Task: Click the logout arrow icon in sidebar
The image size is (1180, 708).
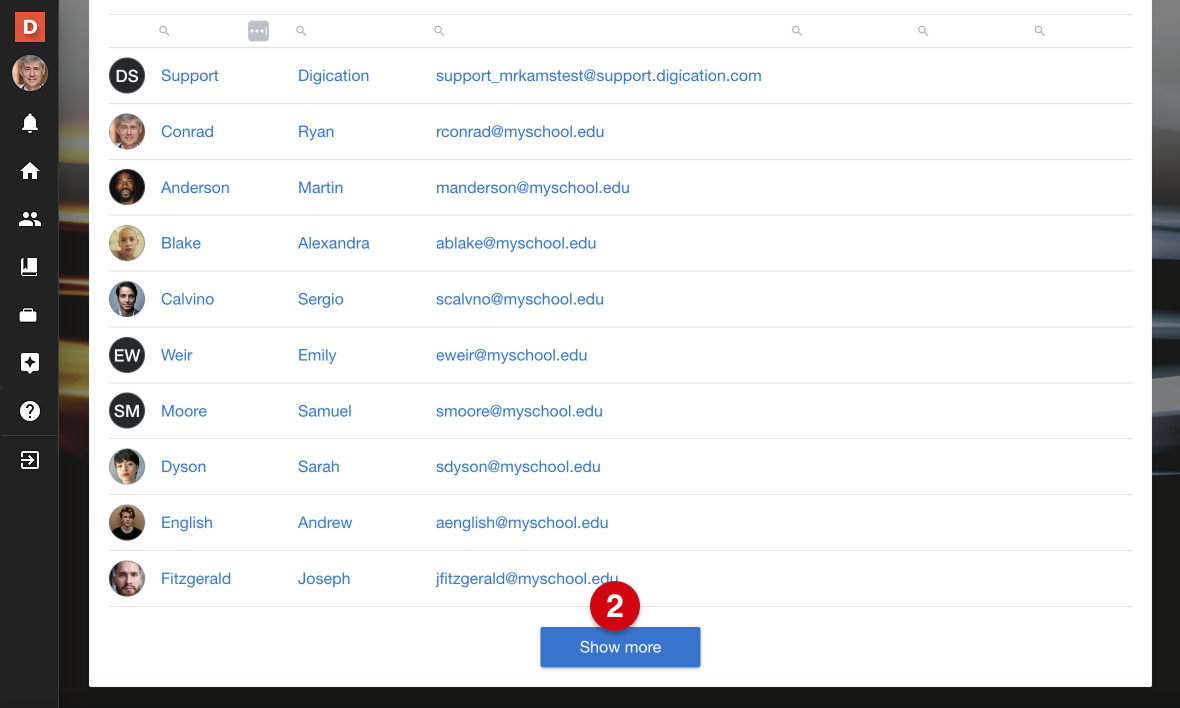Action: point(29,460)
